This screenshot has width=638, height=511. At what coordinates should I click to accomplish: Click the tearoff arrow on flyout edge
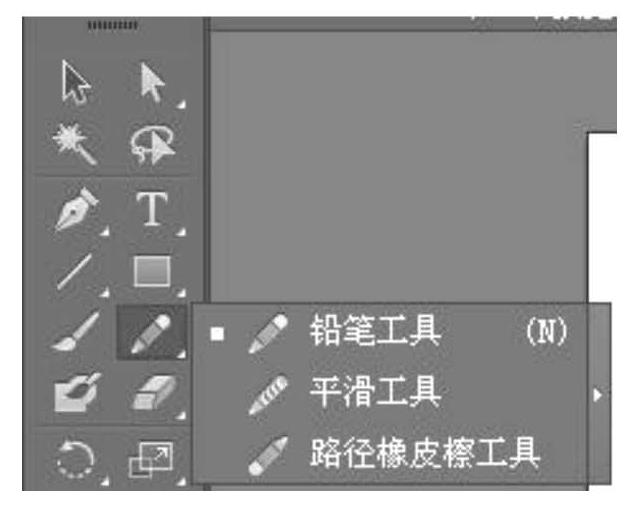click(x=599, y=395)
